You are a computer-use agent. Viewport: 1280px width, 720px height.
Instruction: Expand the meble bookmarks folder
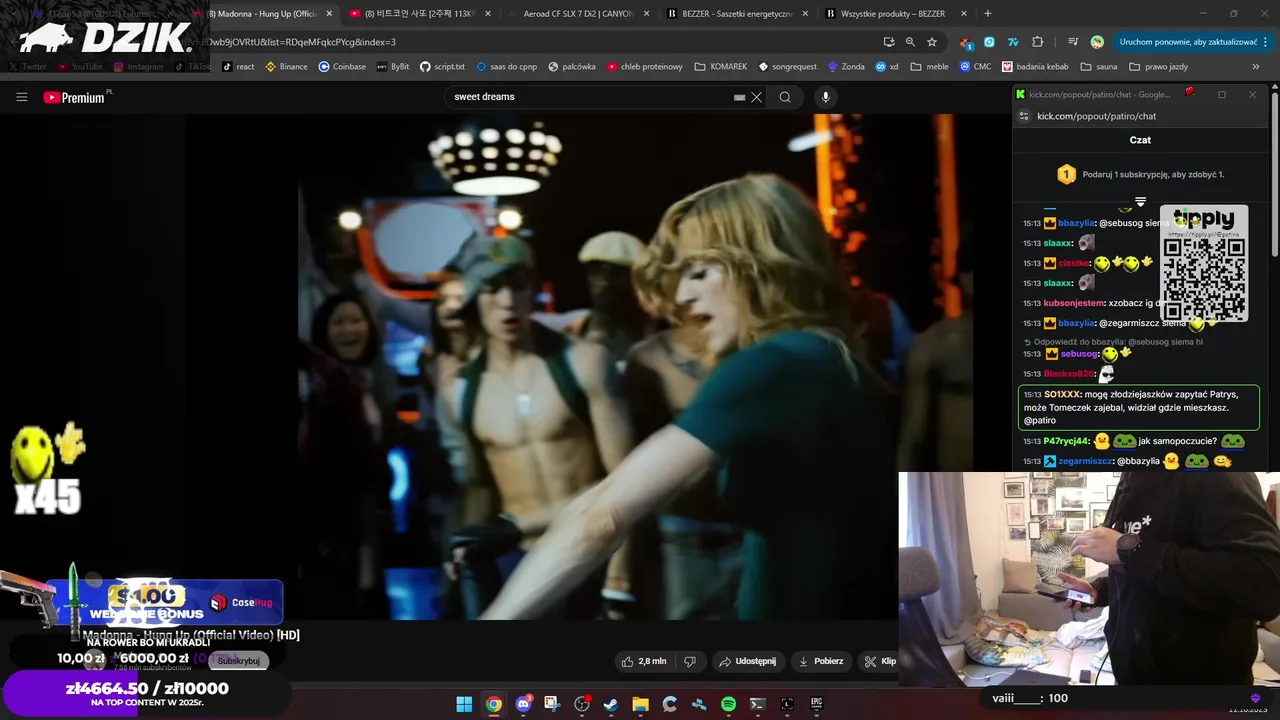tap(929, 67)
